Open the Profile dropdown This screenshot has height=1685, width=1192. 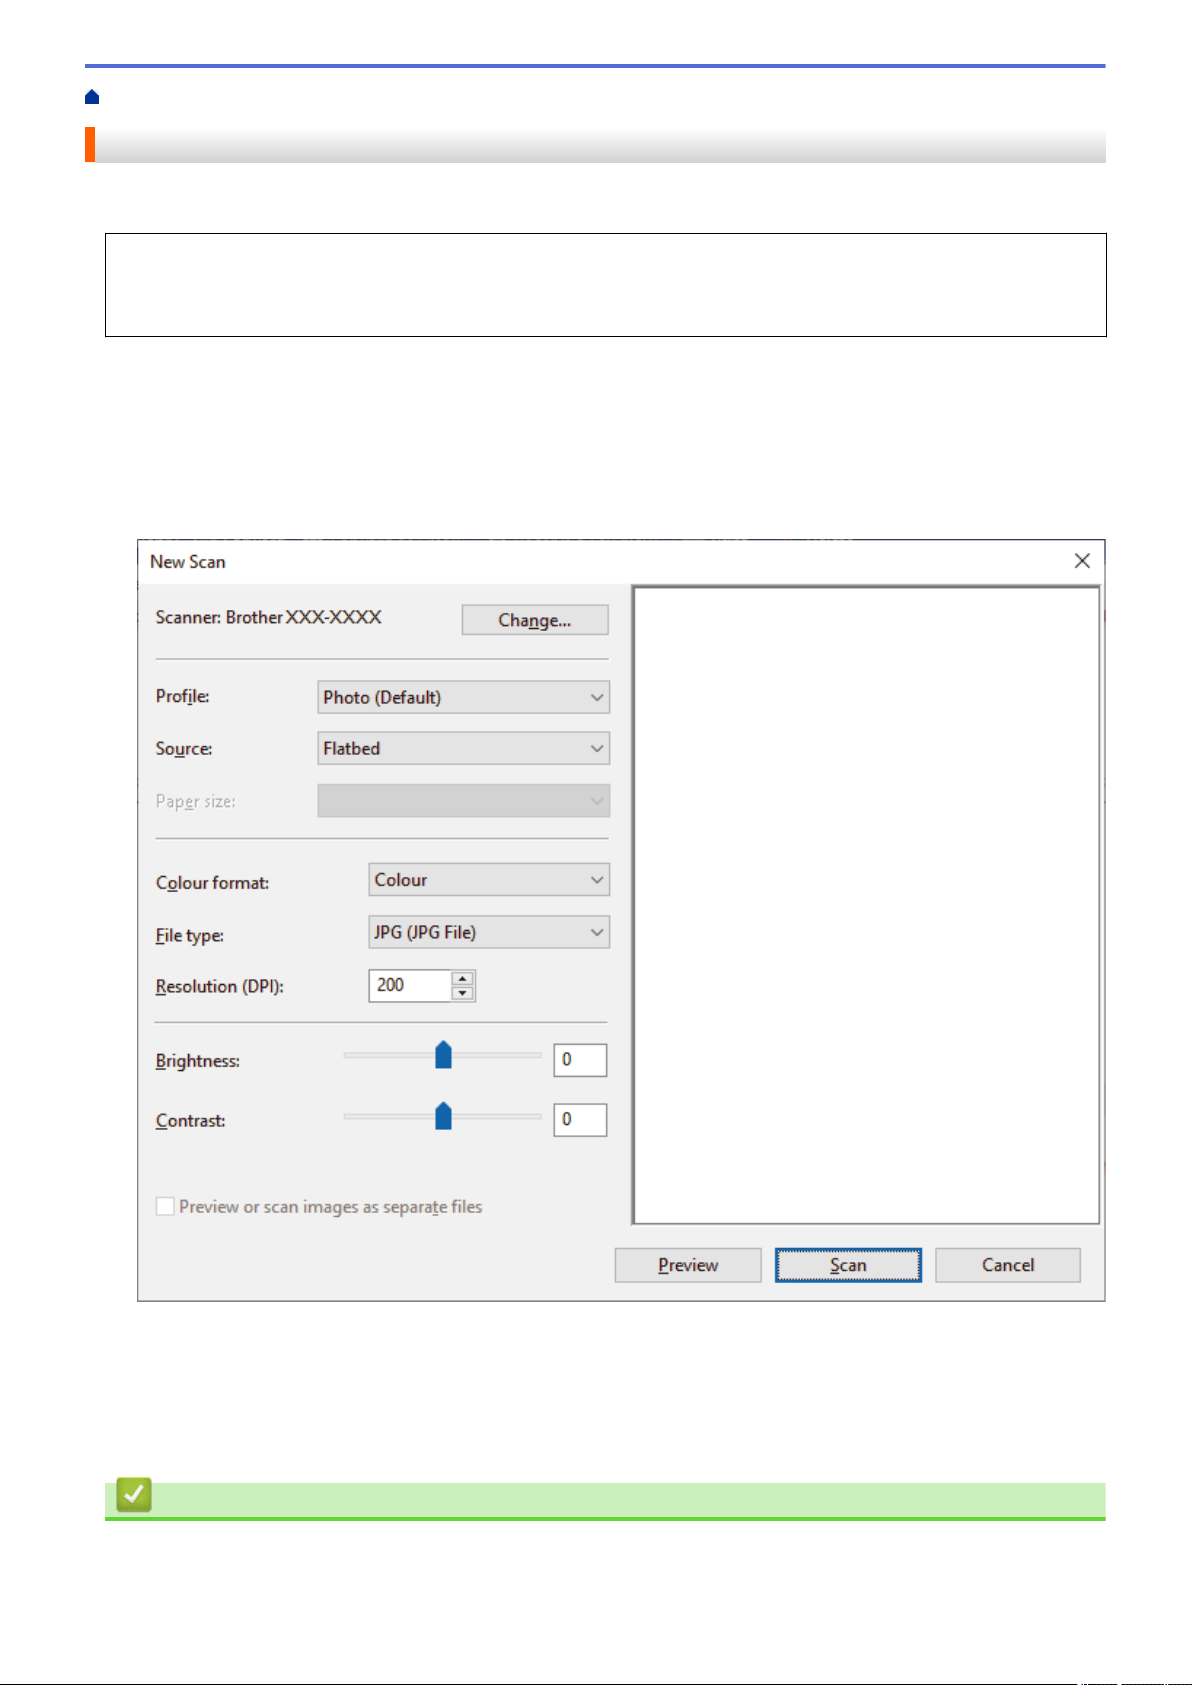tap(464, 697)
